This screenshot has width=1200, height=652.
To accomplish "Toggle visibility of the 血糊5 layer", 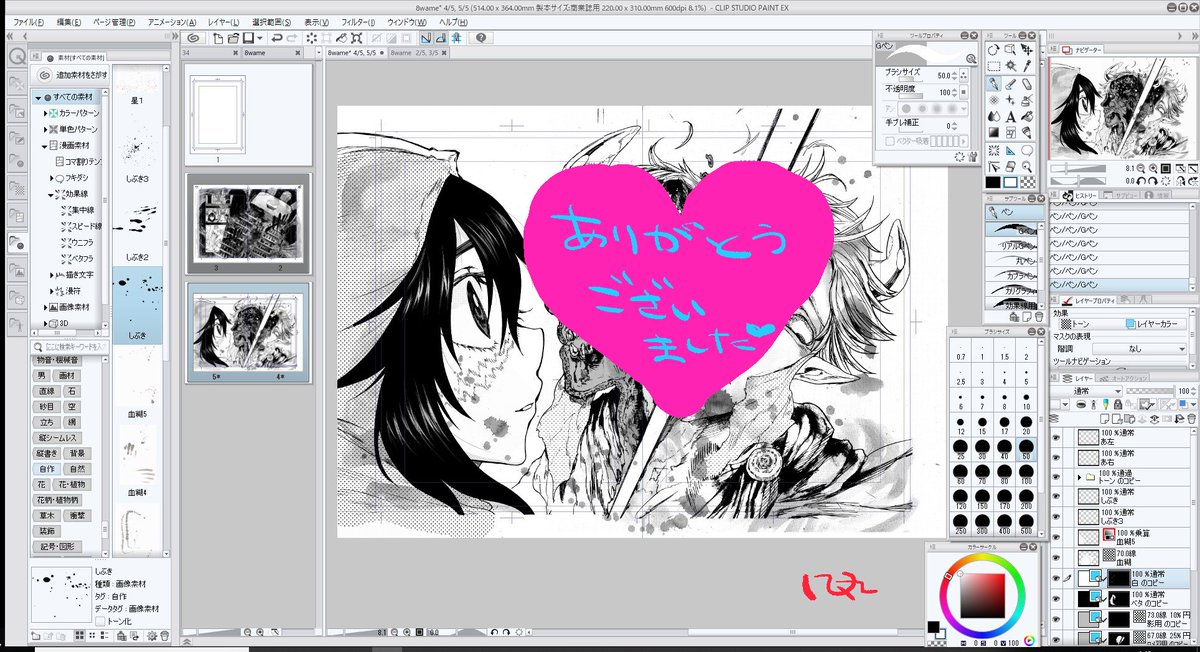I will click(x=1055, y=536).
